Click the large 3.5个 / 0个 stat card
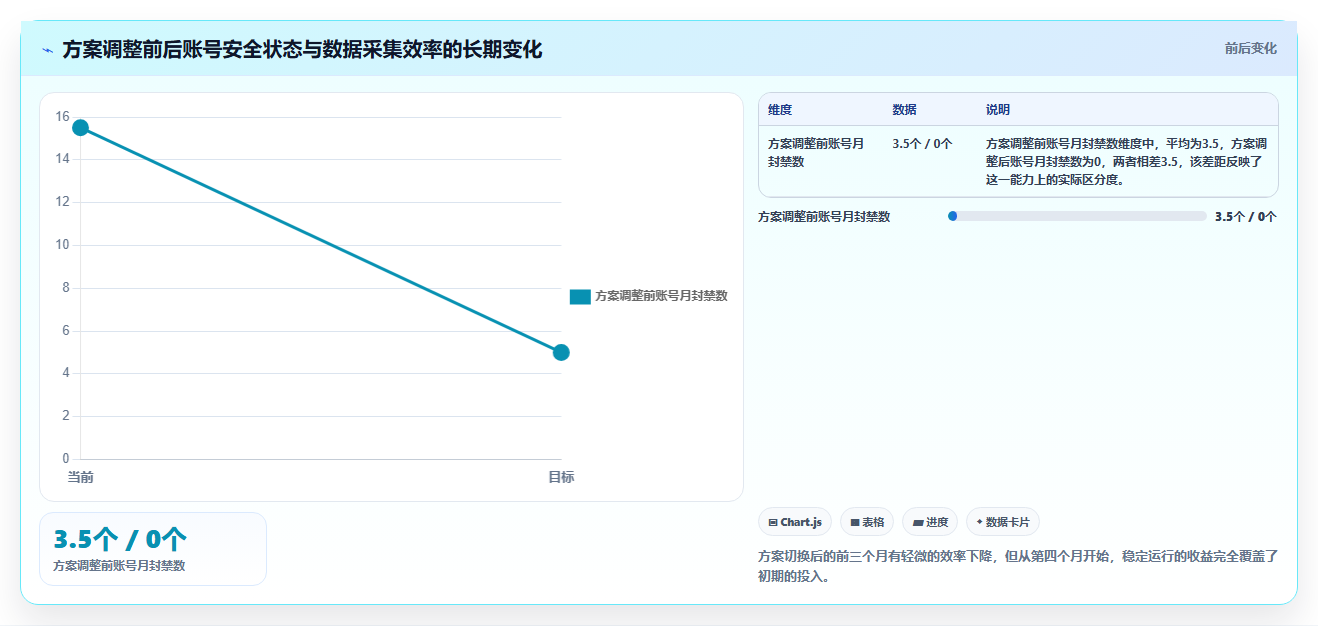 click(x=153, y=549)
